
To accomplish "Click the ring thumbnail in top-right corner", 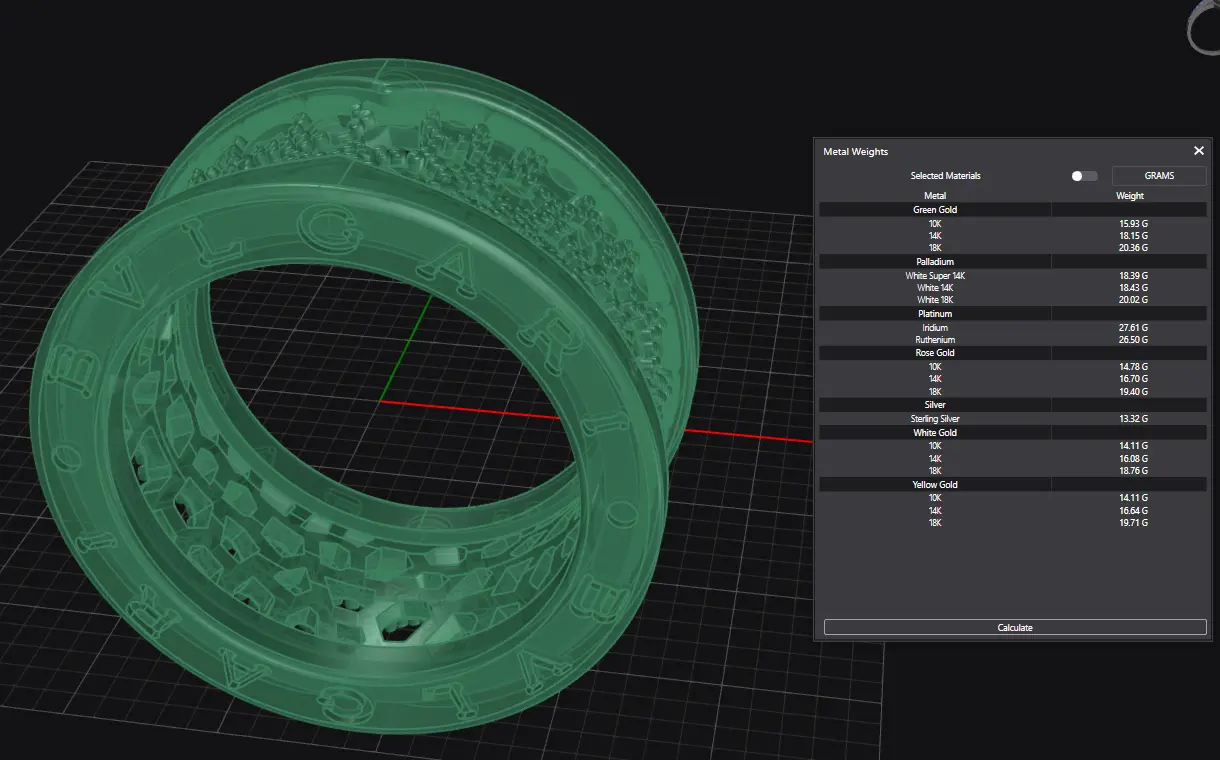I will click(x=1203, y=27).
